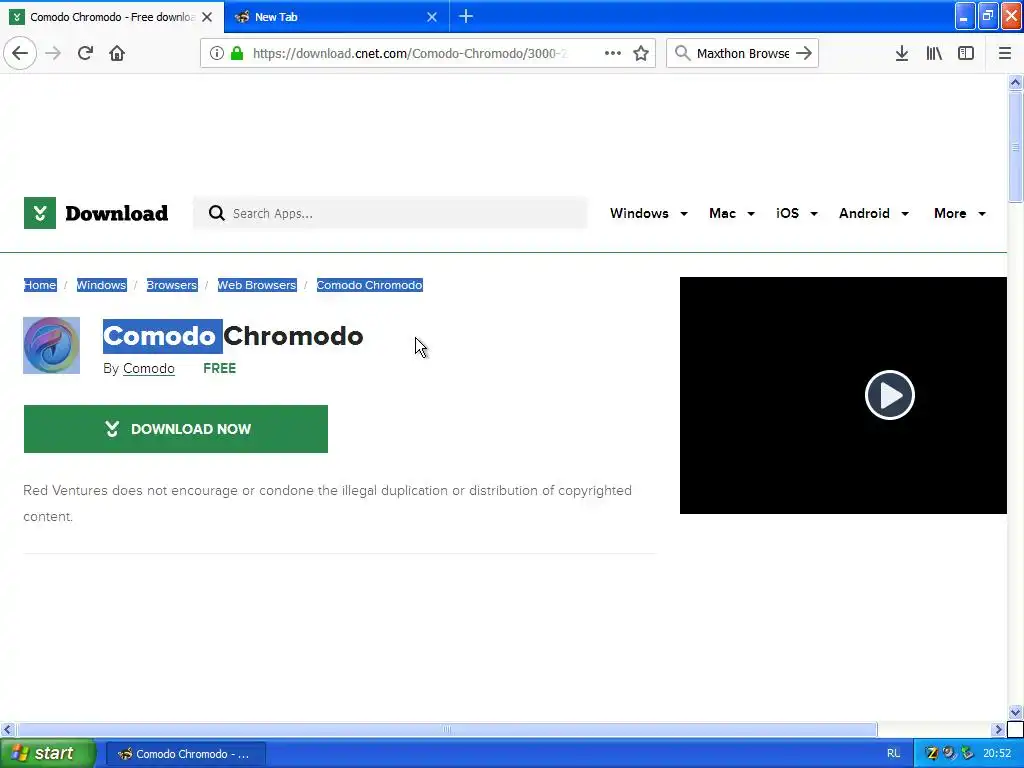
Task: Bookmark this page with the star
Action: [x=641, y=53]
